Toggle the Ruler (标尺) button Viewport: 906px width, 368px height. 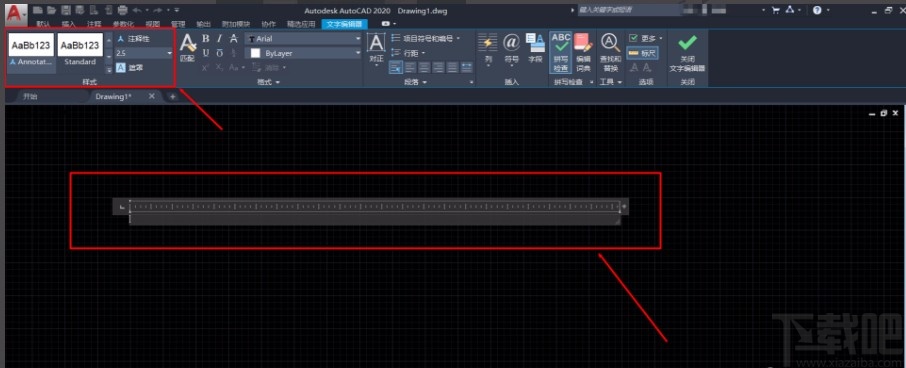643,53
